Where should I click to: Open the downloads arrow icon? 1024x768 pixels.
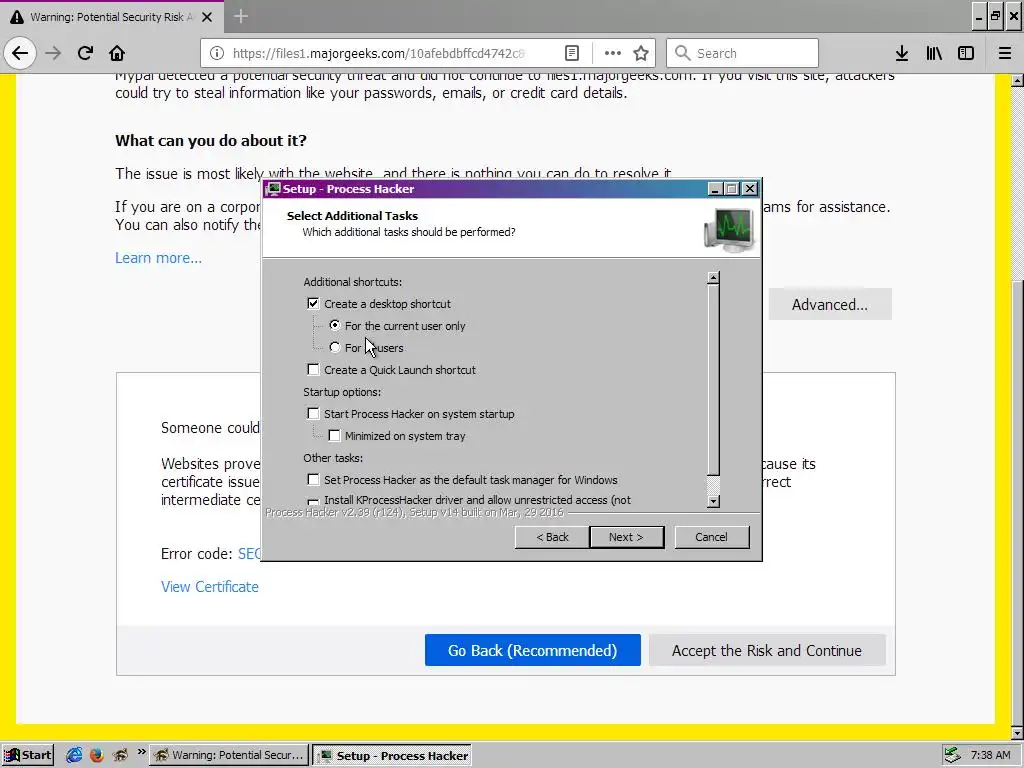[x=902, y=53]
